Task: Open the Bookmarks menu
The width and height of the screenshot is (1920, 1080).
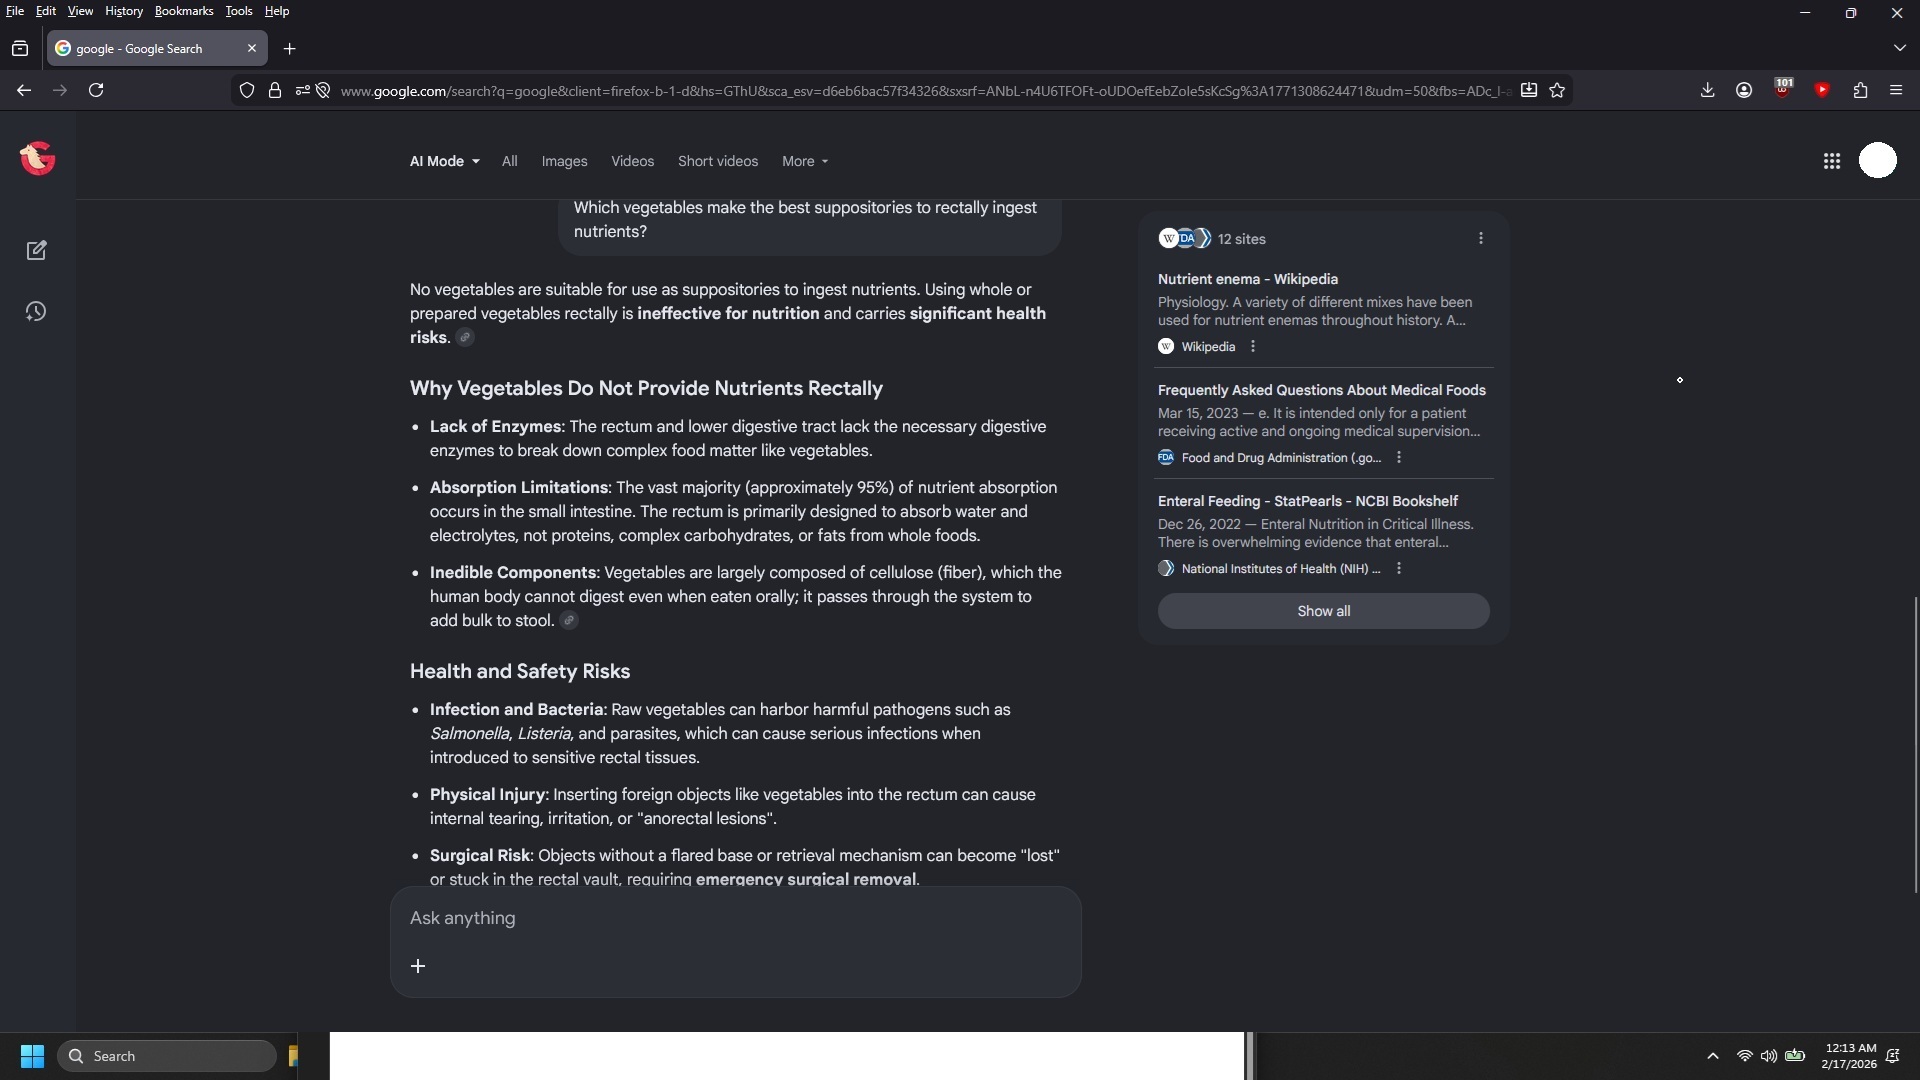Action: pos(184,11)
